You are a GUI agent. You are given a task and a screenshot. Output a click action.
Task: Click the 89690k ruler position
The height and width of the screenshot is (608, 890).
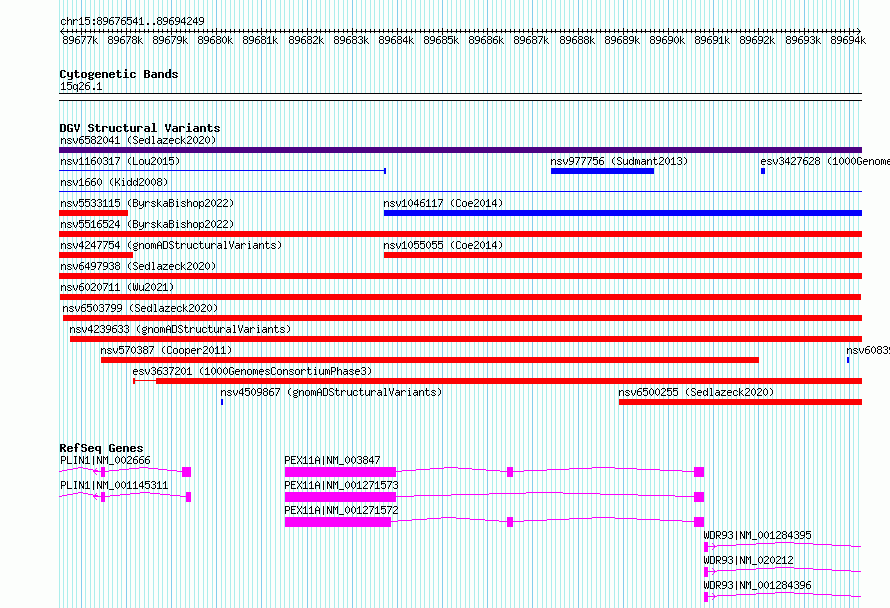click(666, 40)
